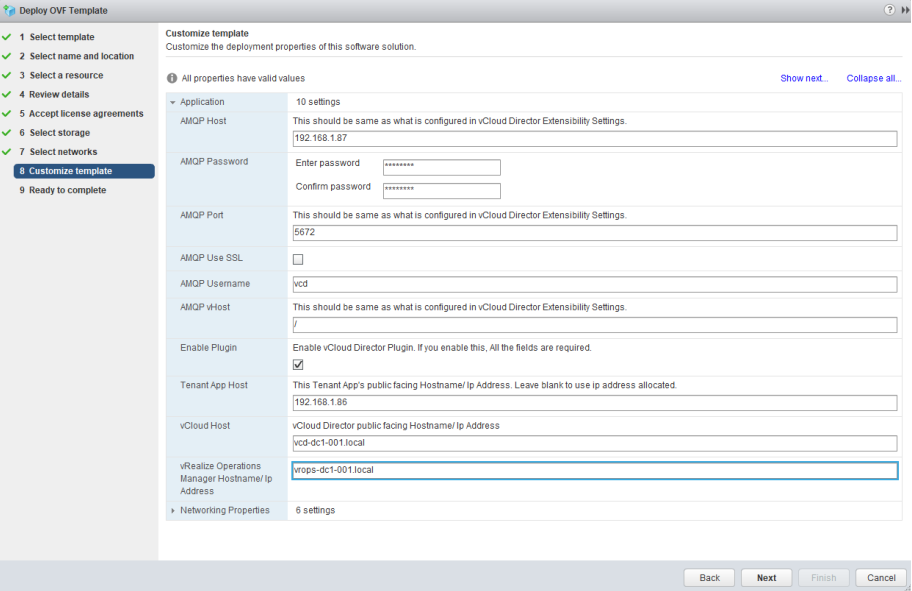Image resolution: width=912 pixels, height=591 pixels.
Task: Cancel the OVF deployment wizard
Action: point(881,578)
